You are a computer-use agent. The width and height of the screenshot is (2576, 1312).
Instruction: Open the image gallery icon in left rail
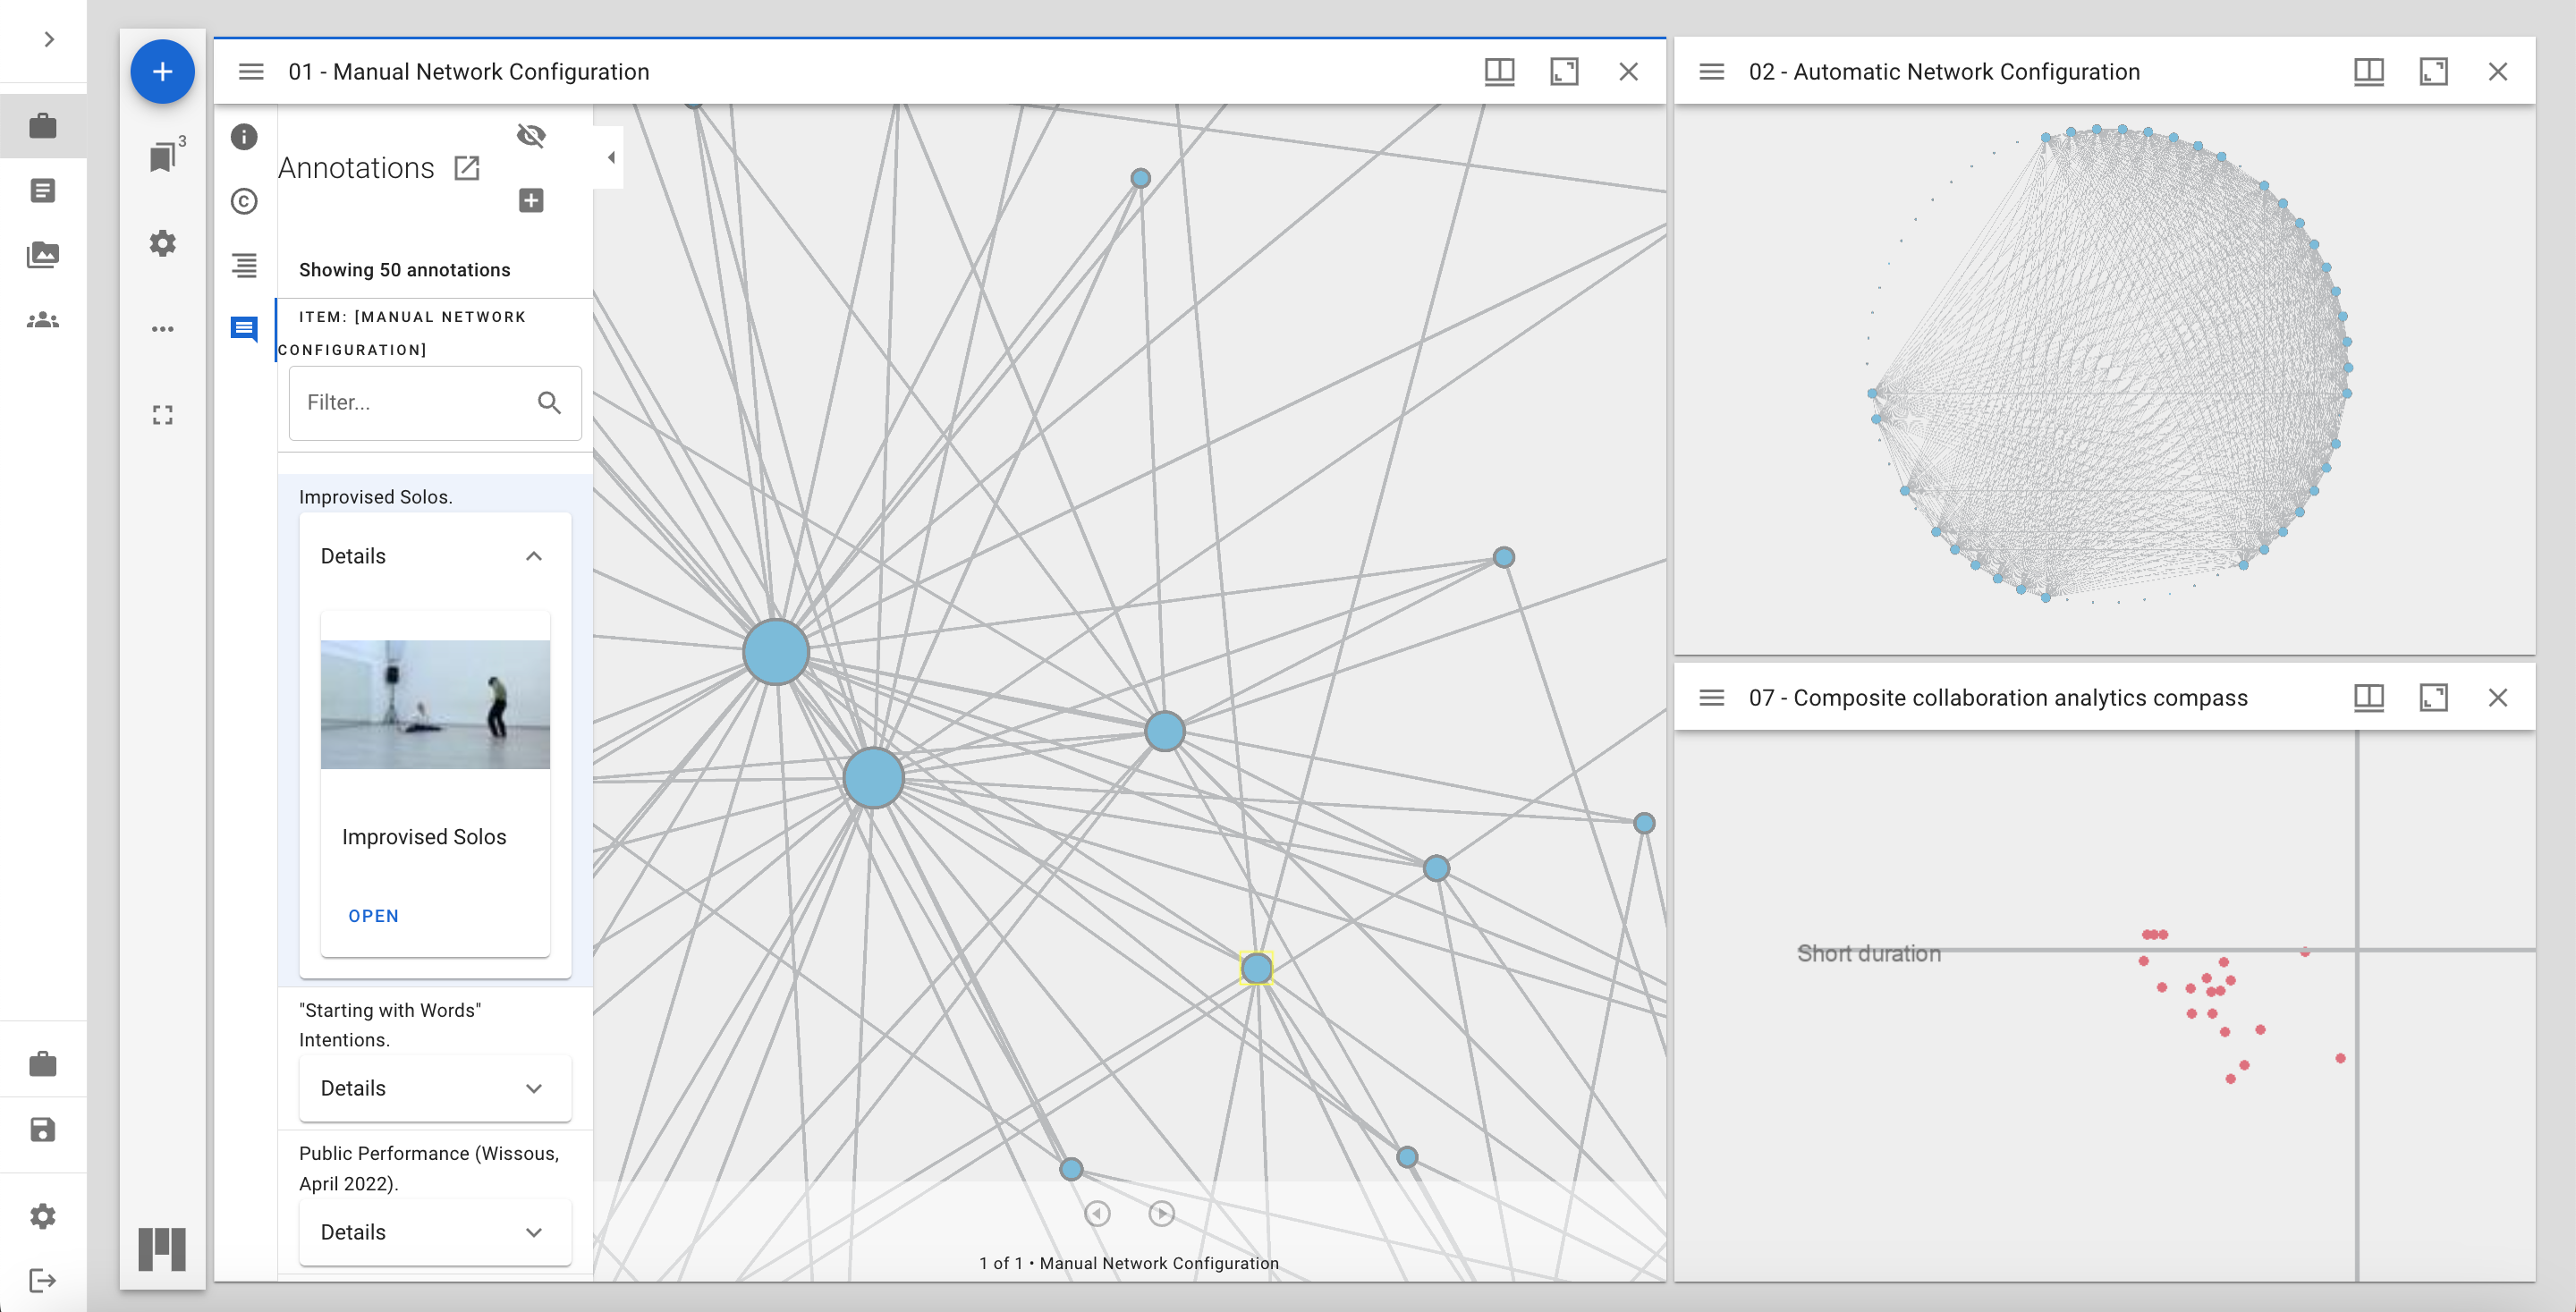(x=43, y=255)
